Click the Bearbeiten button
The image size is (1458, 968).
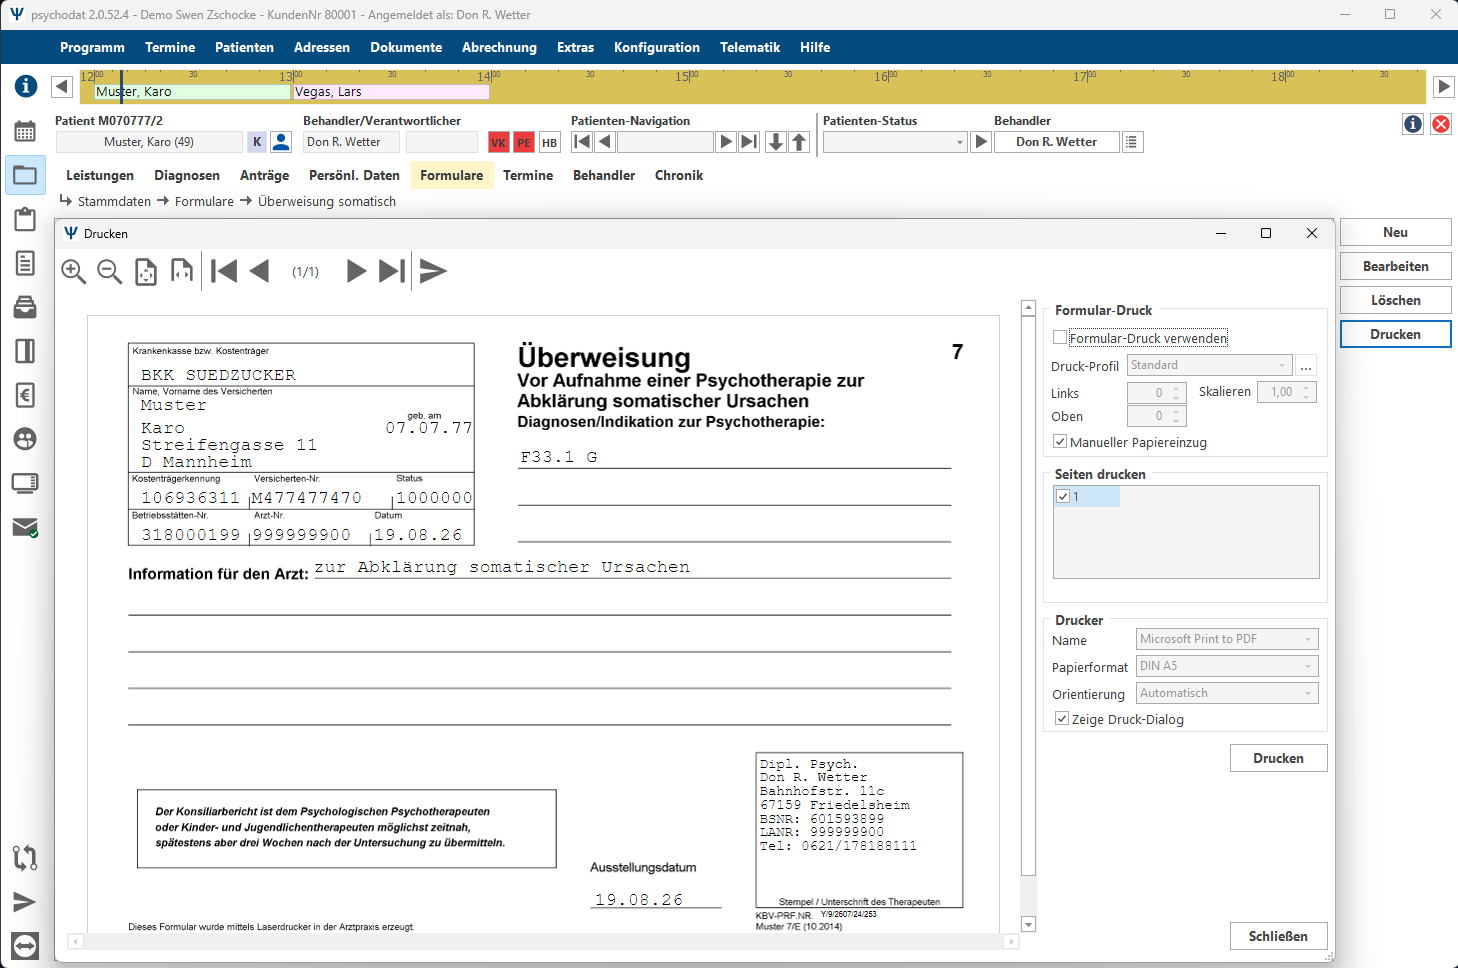coord(1396,266)
